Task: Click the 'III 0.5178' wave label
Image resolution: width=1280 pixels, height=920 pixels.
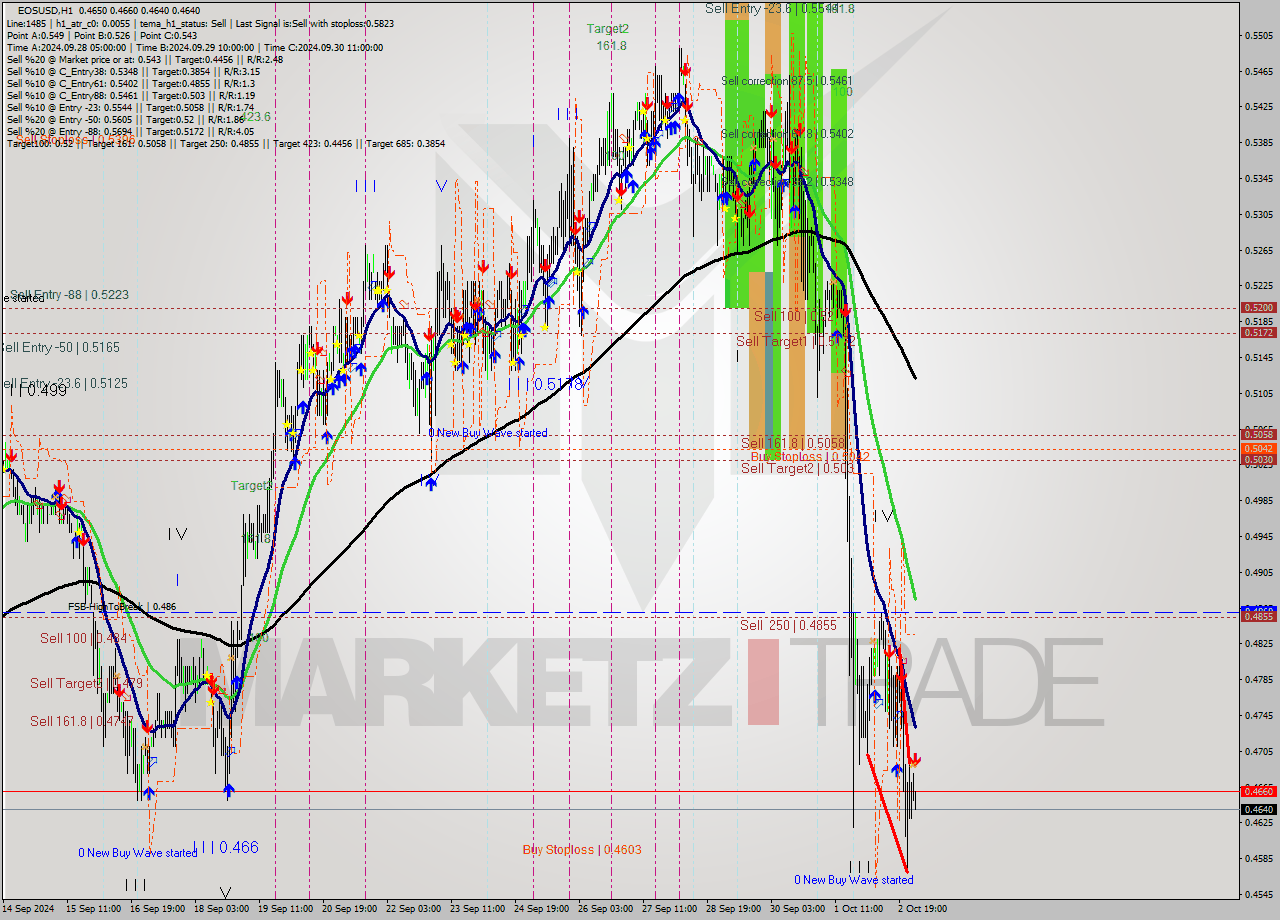Action: tap(548, 384)
